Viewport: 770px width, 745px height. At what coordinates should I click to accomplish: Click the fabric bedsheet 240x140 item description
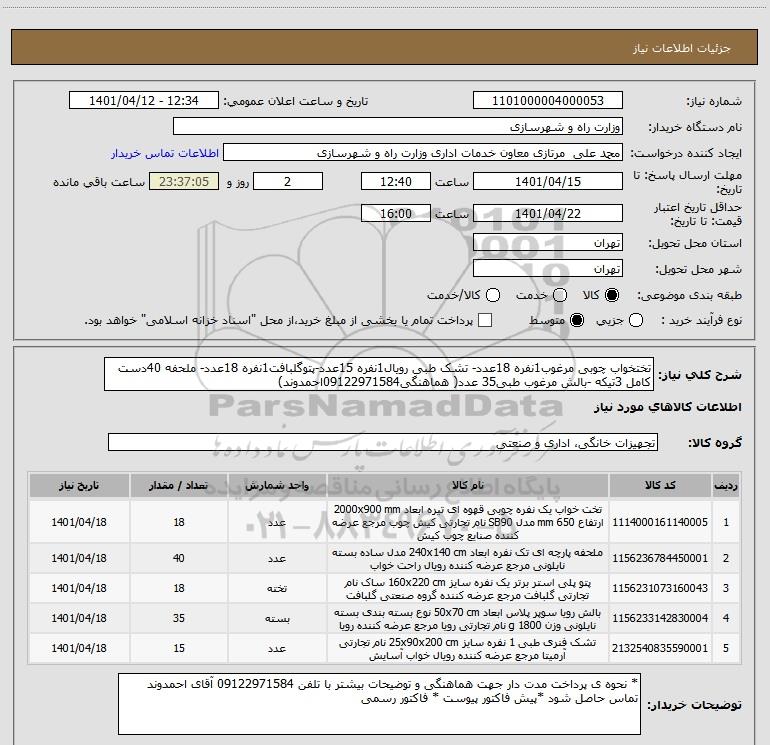468,558
